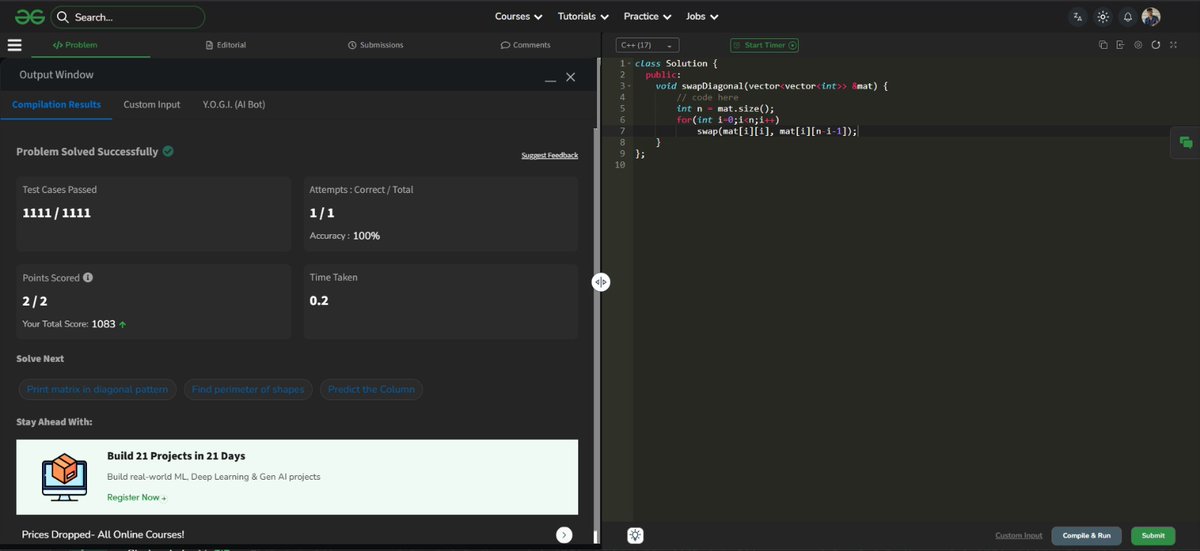
Task: Click the green chat bubble widget
Action: (x=1186, y=143)
